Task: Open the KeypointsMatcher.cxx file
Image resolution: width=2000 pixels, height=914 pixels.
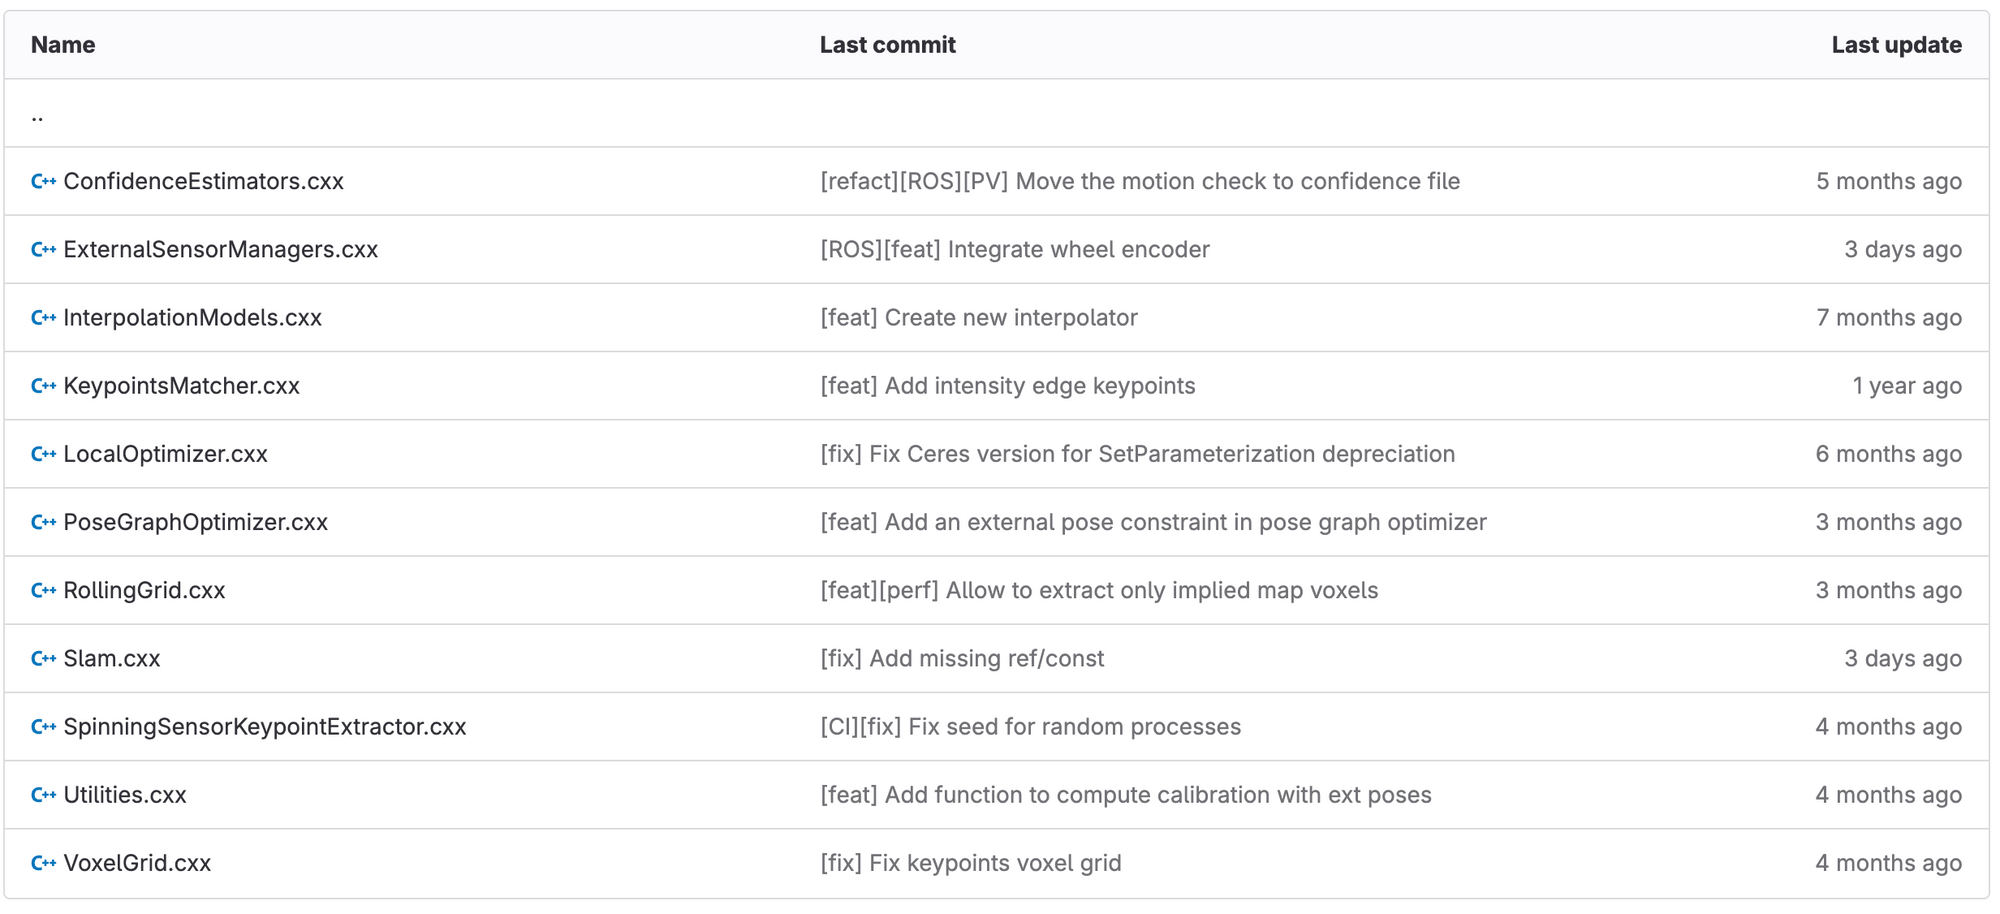Action: (x=181, y=385)
